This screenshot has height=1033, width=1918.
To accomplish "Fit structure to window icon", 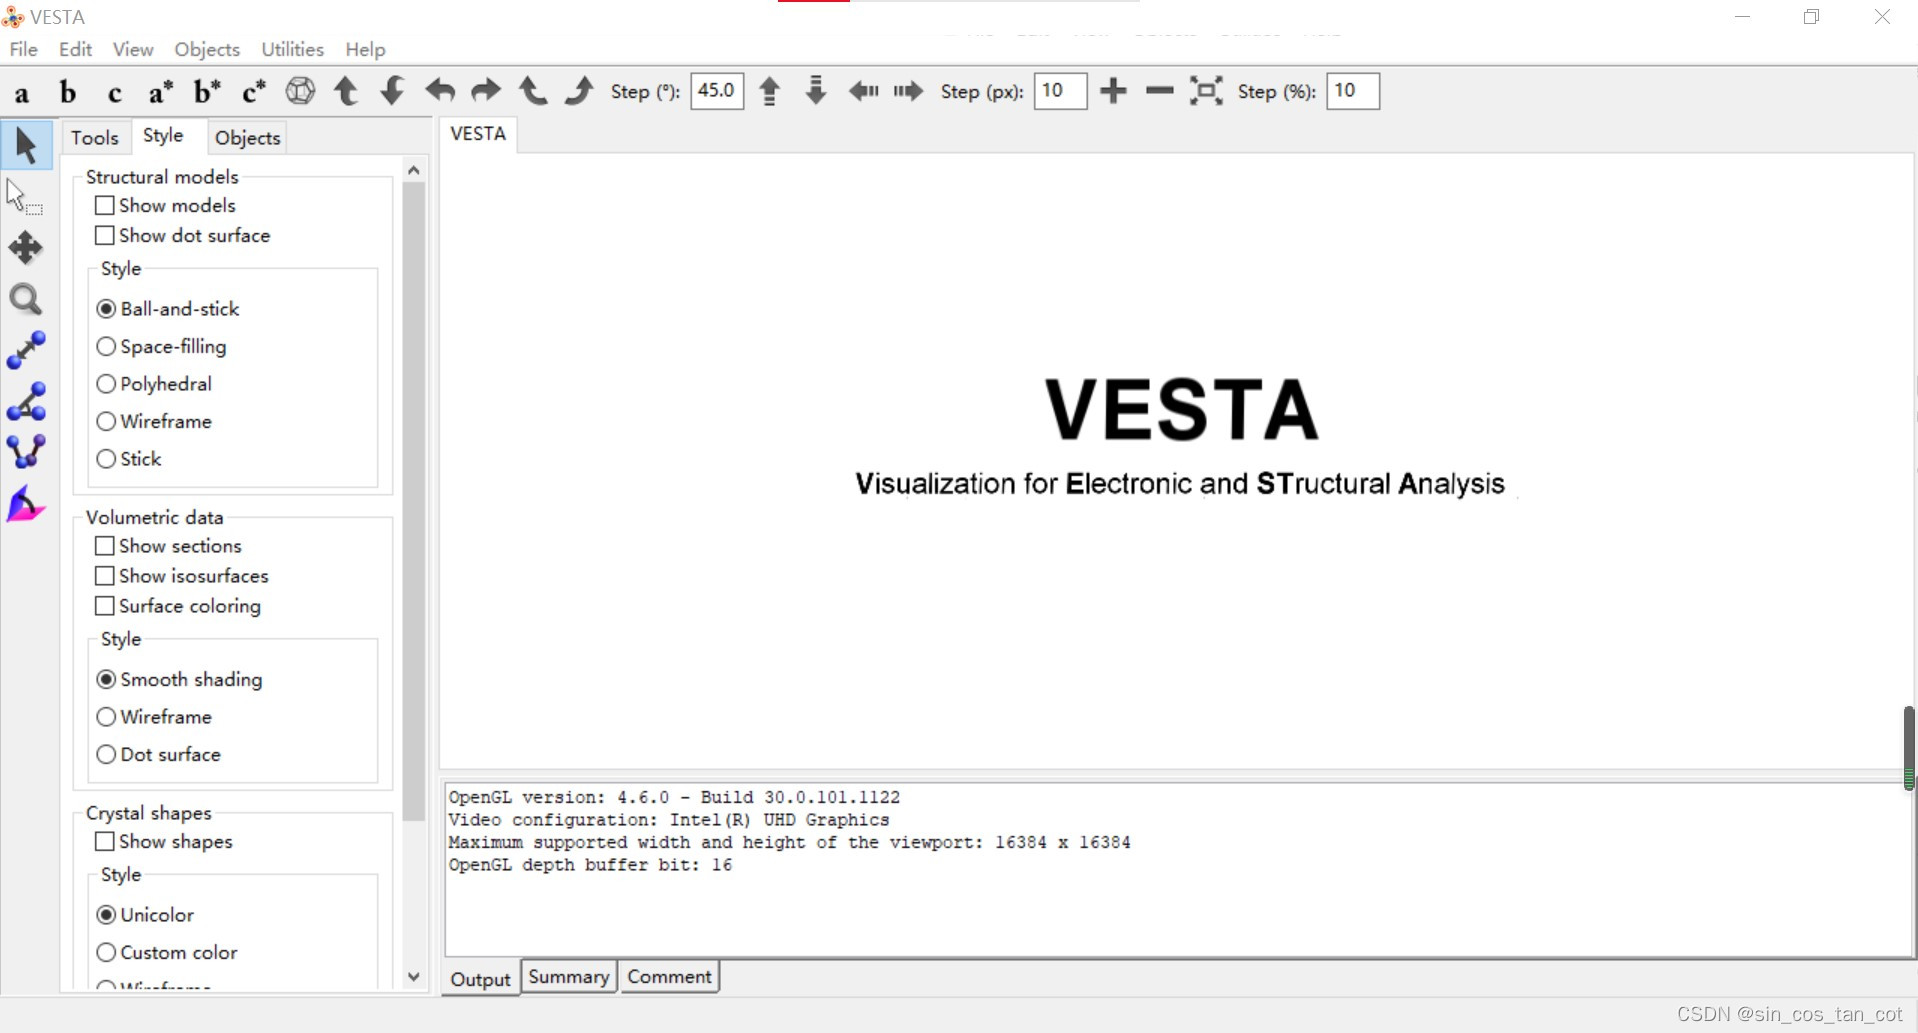I will 1206,91.
